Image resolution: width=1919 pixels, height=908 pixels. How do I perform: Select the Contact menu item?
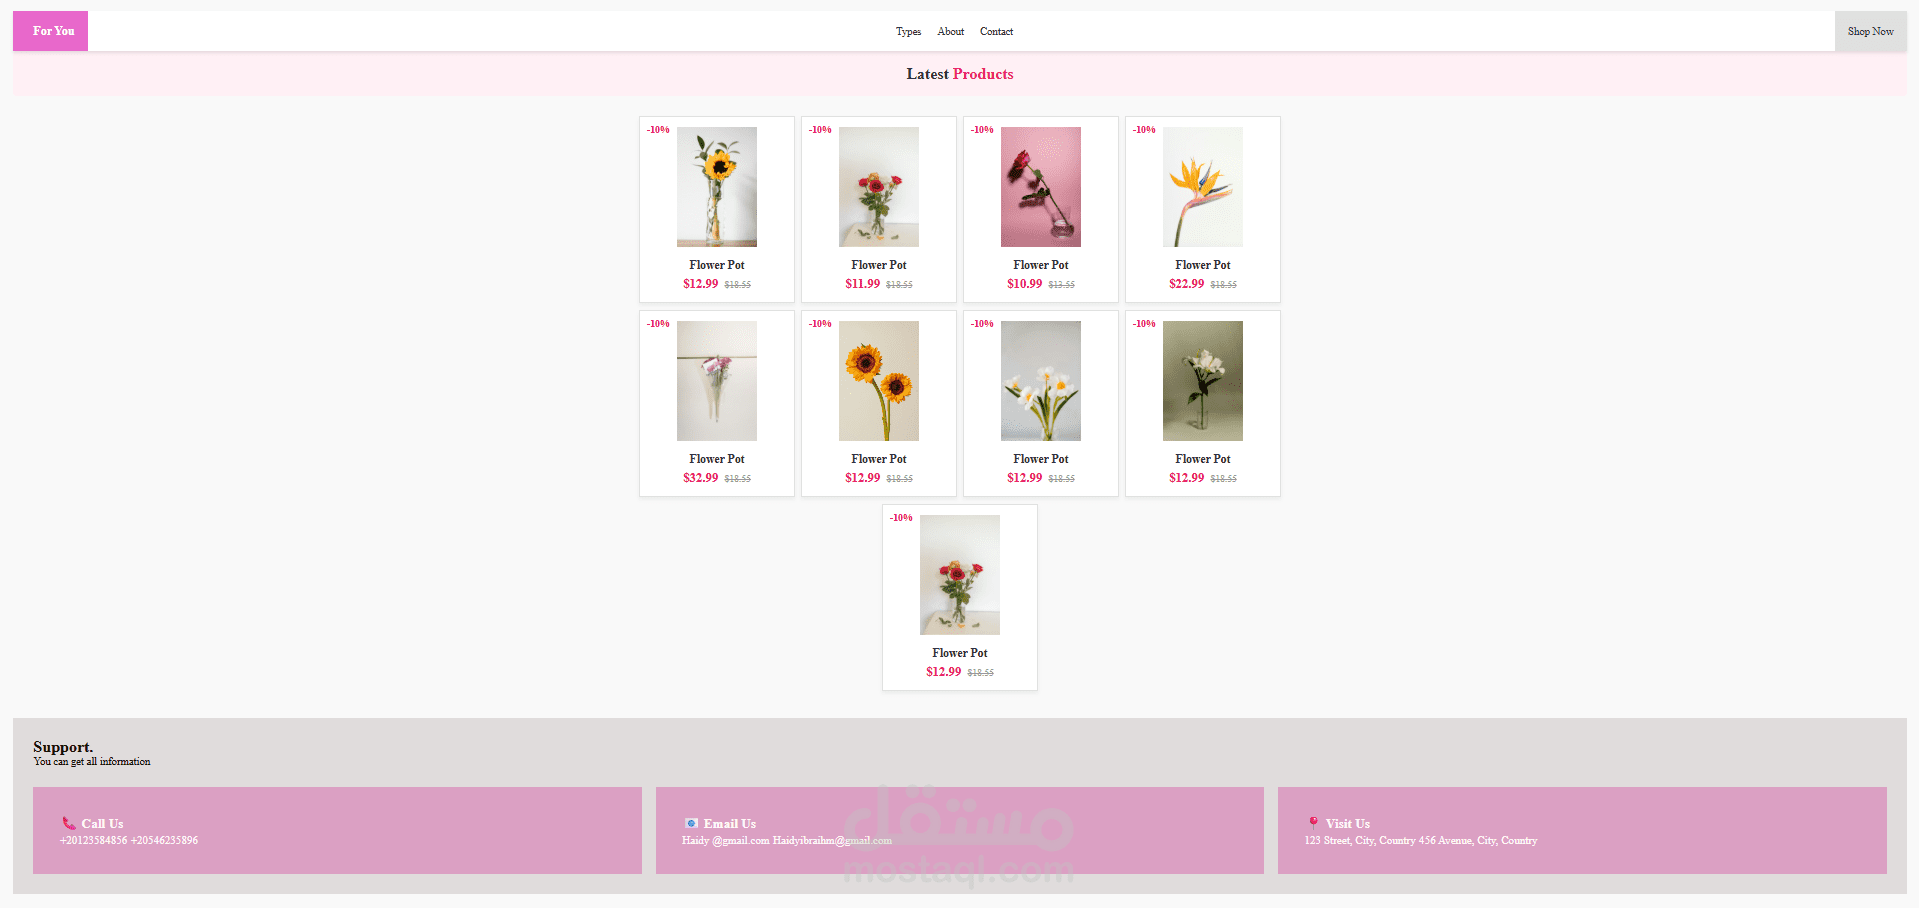996,31
